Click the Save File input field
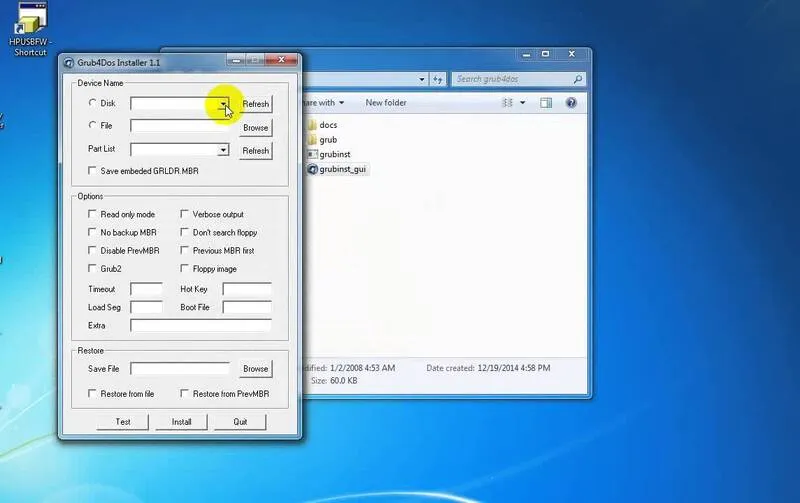 [x=180, y=369]
